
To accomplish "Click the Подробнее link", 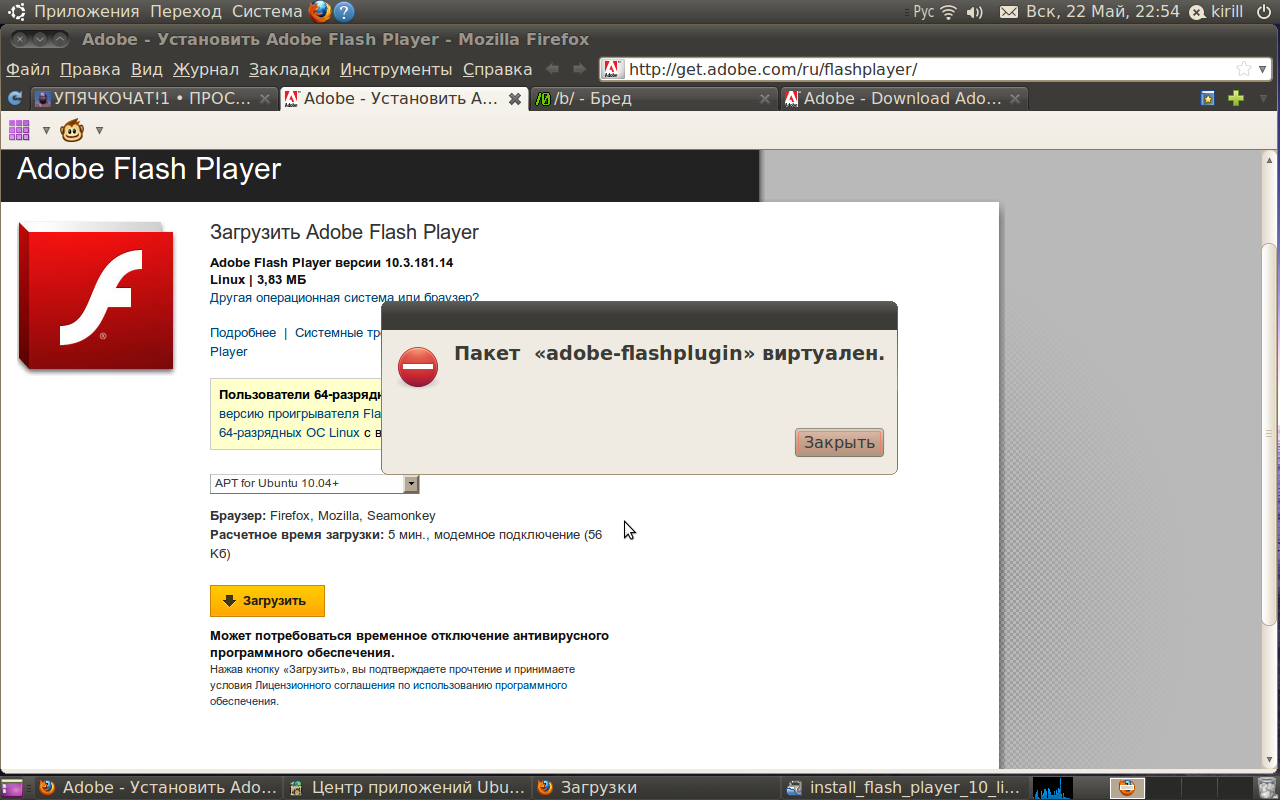I will click(x=243, y=332).
